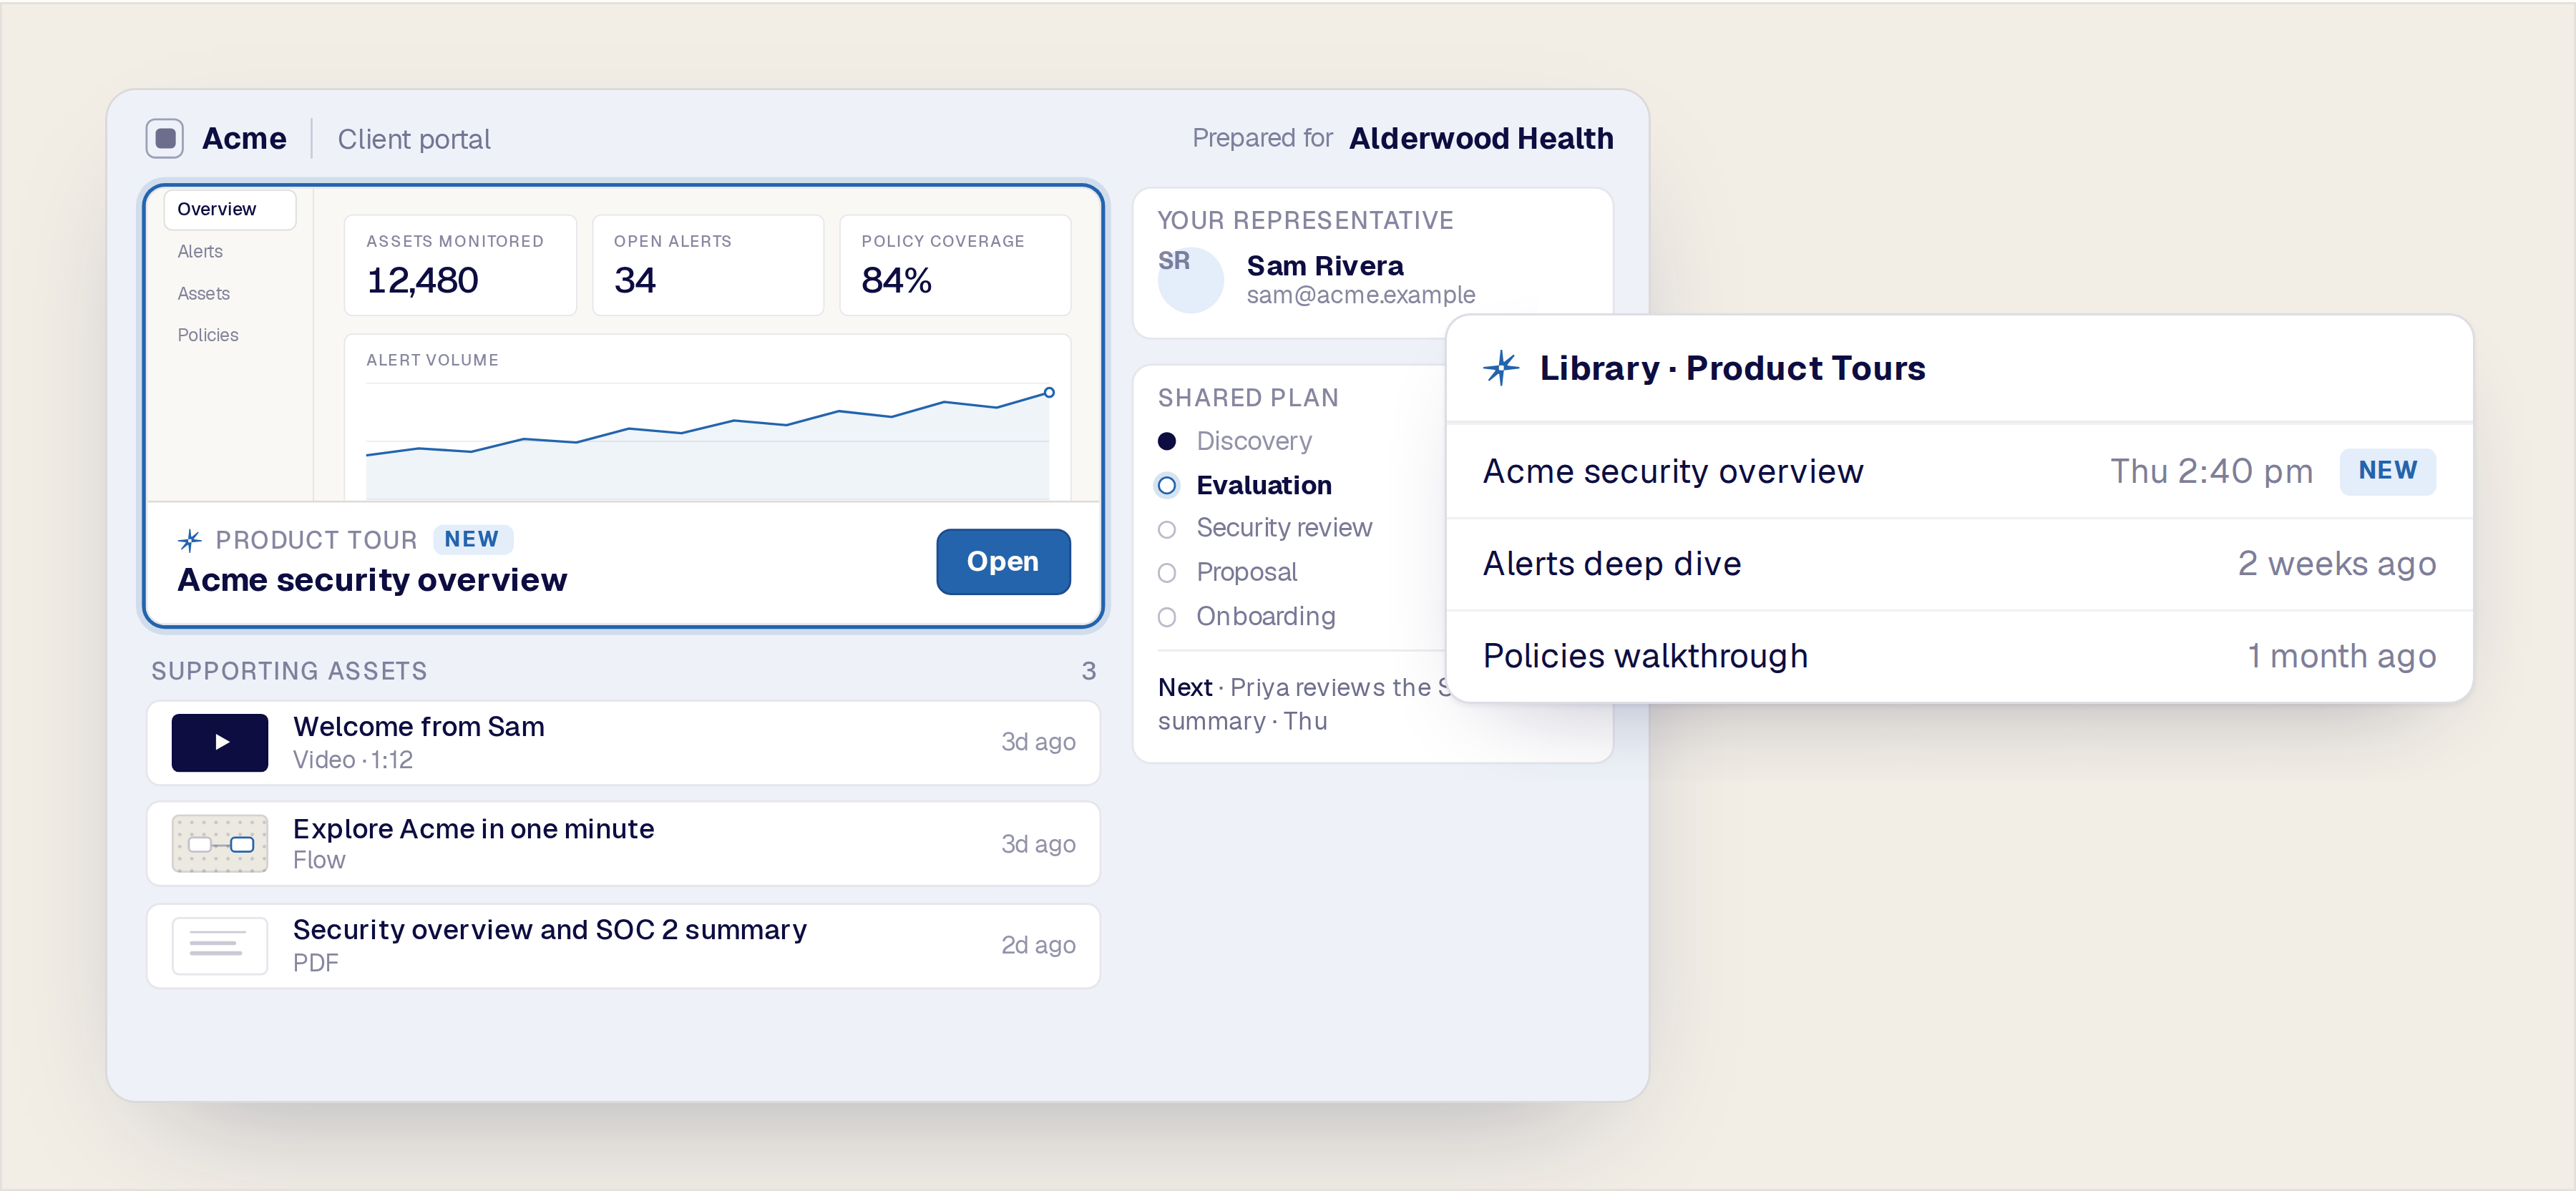Image resolution: width=2576 pixels, height=1191 pixels.
Task: Click the YOUR REPRESENTATIVE heading
Action: coord(1305,221)
